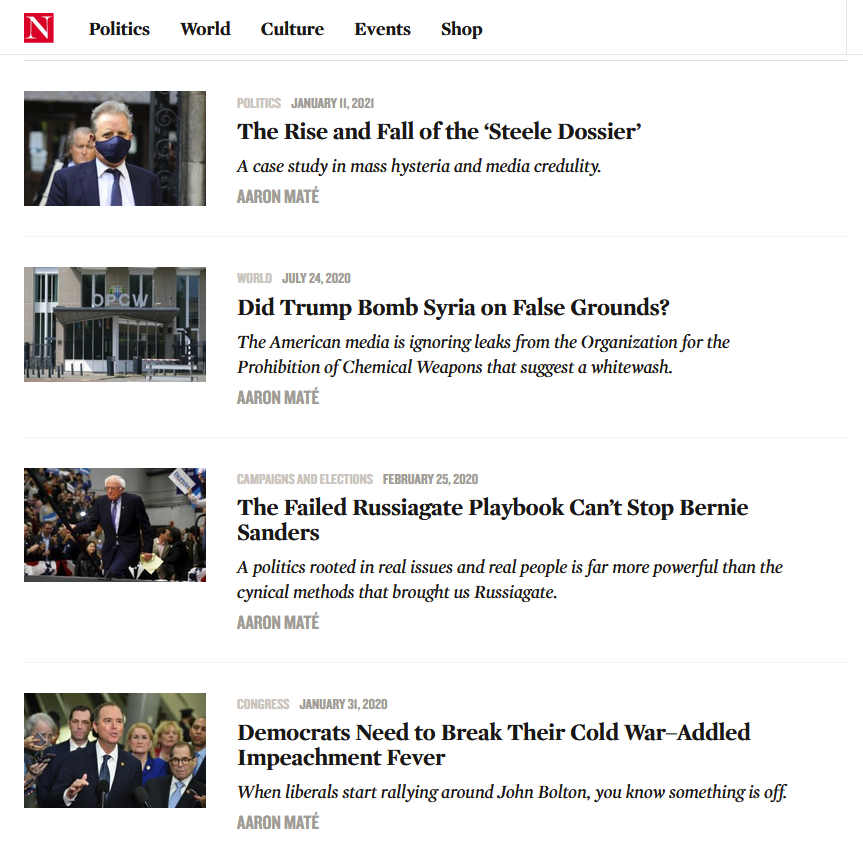This screenshot has height=843, width=863.
Task: Open Aaron Maté byline under Syria article
Action: (278, 397)
